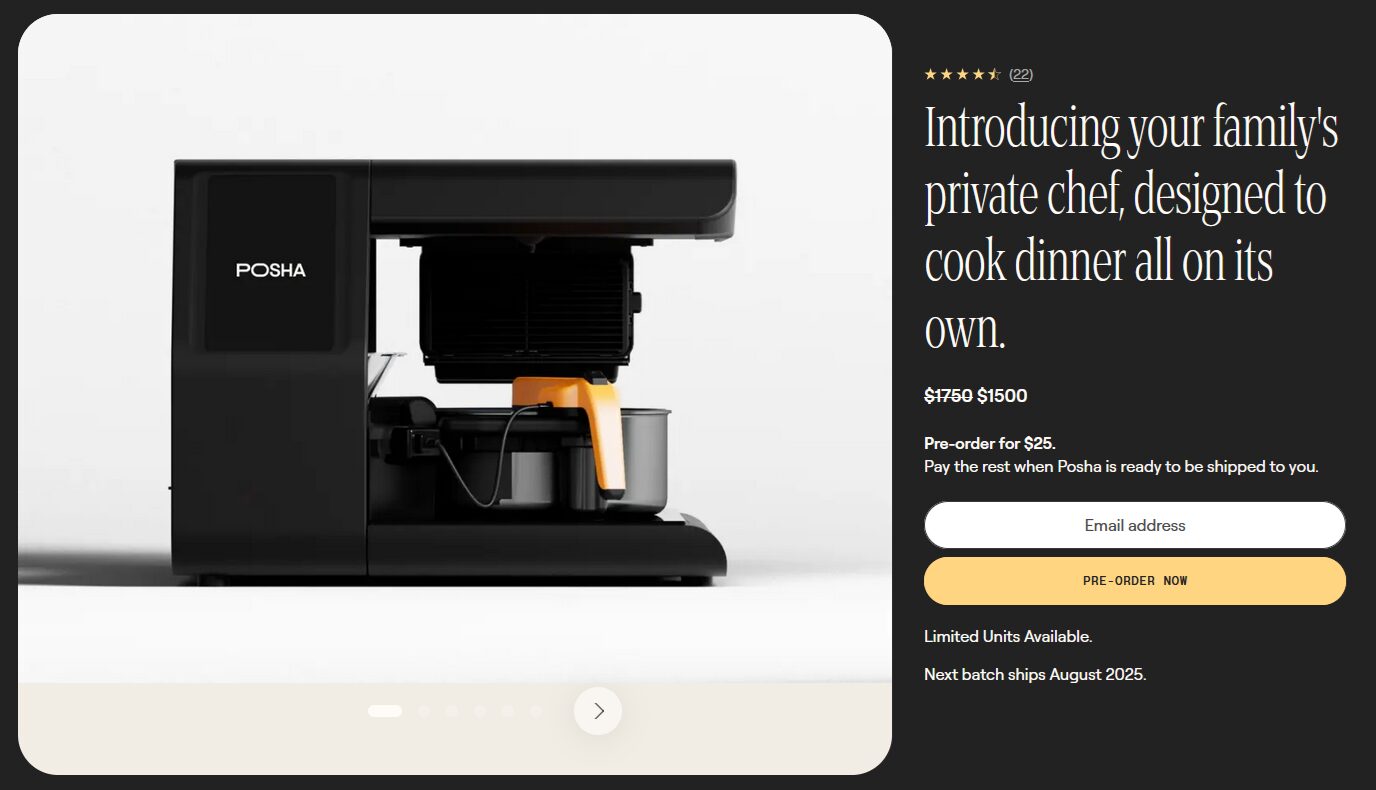
Task: Advance carousel with the next arrow
Action: pyautogui.click(x=598, y=711)
